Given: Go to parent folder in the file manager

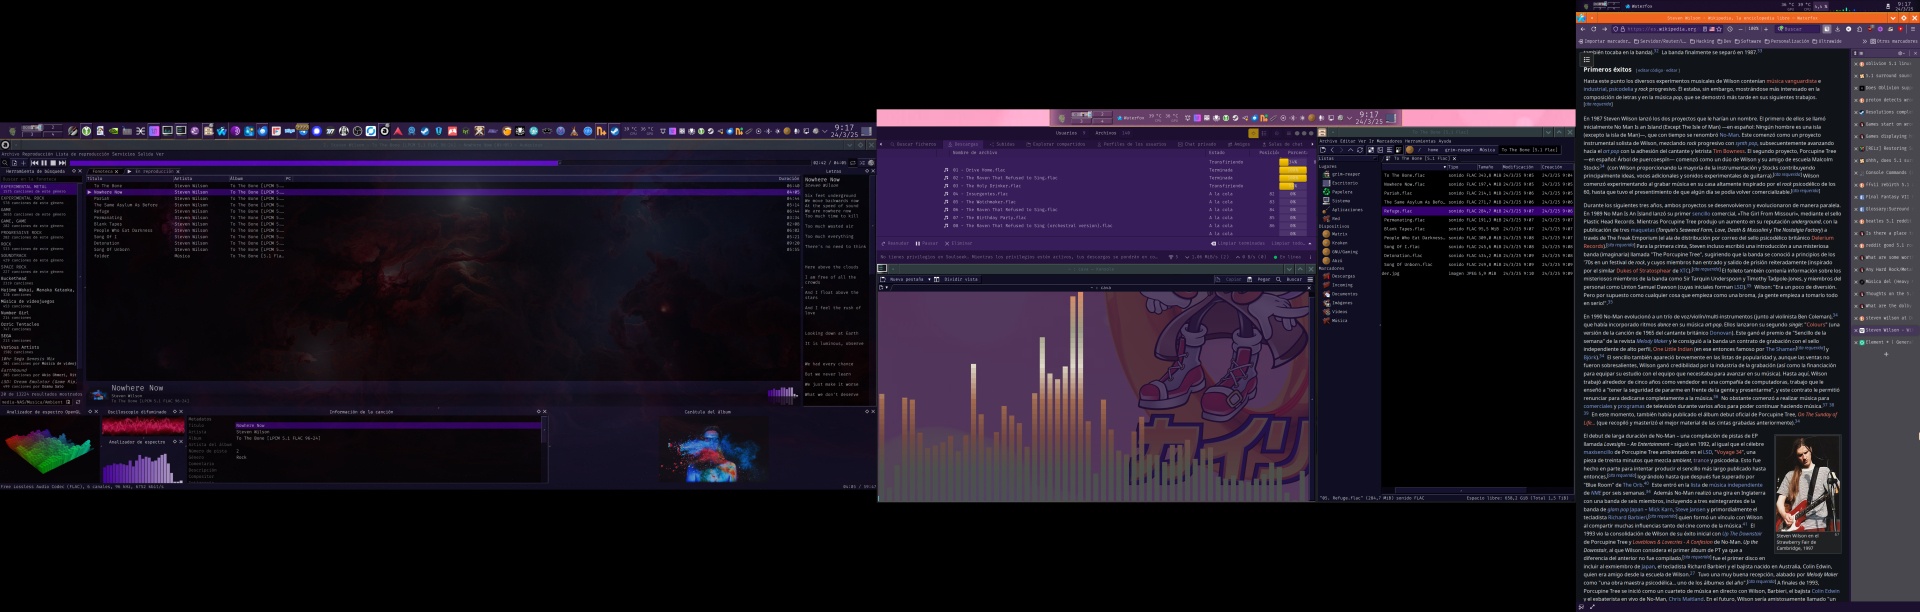Looking at the screenshot, I should tap(1351, 150).
